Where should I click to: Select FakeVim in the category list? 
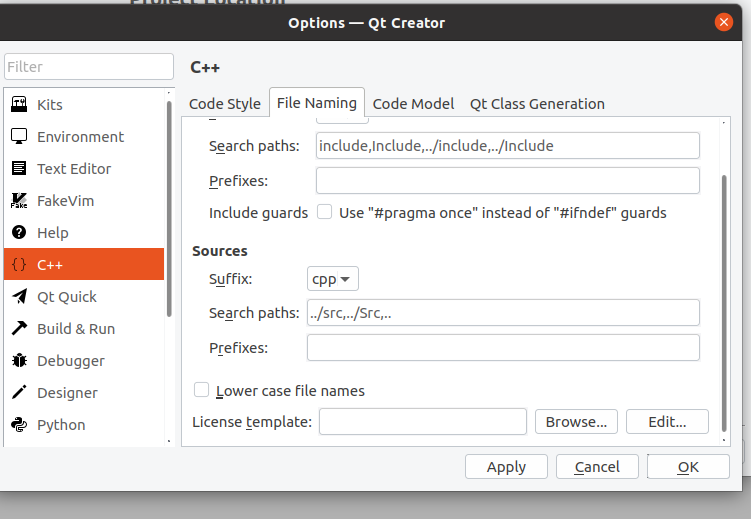(66, 201)
